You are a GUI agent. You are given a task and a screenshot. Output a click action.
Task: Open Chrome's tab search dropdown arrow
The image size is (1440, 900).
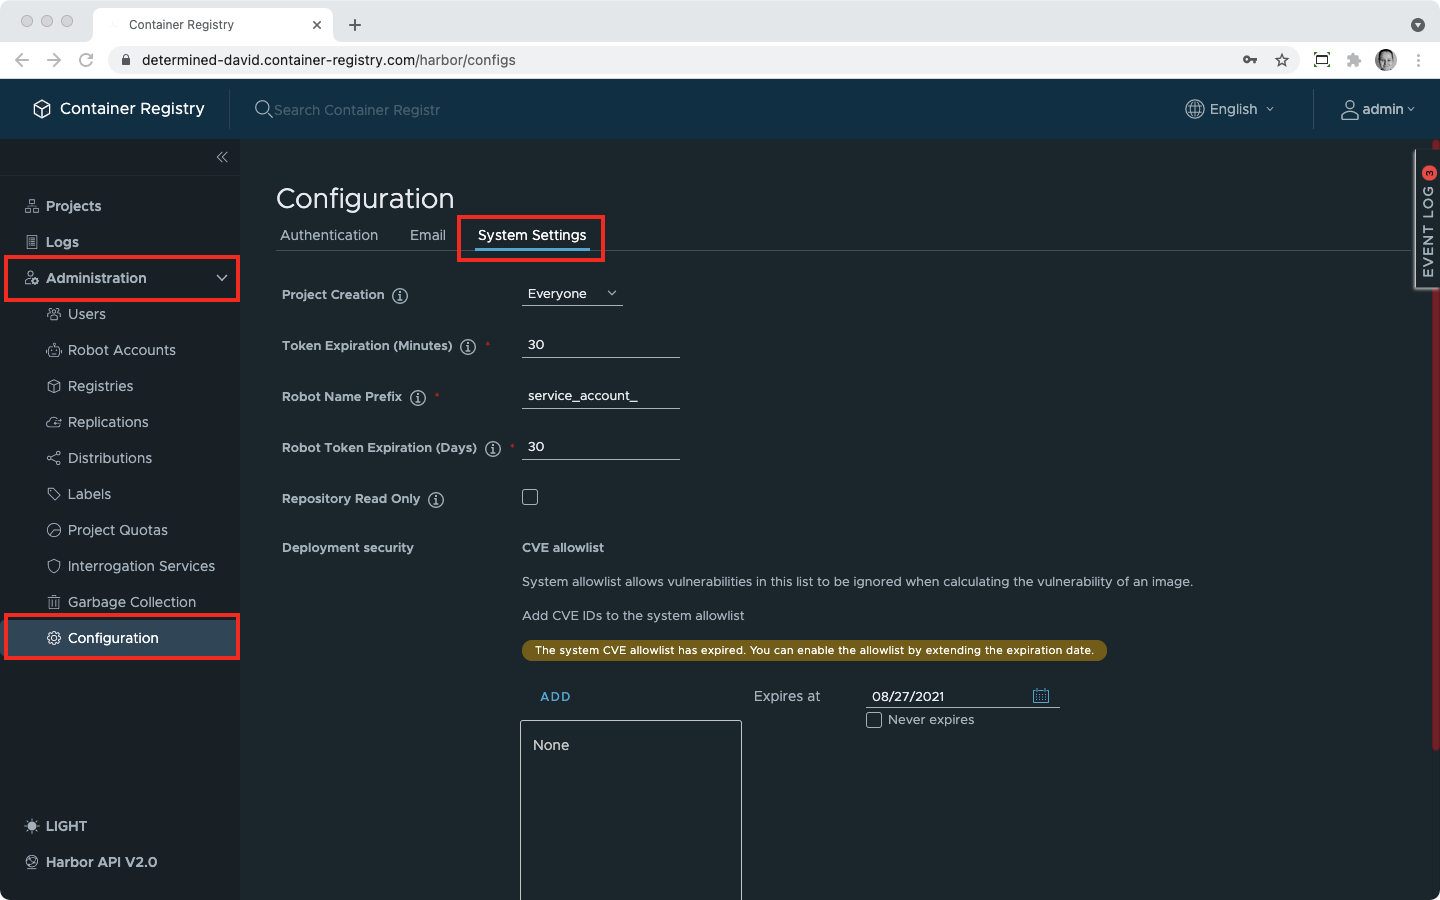(1417, 24)
